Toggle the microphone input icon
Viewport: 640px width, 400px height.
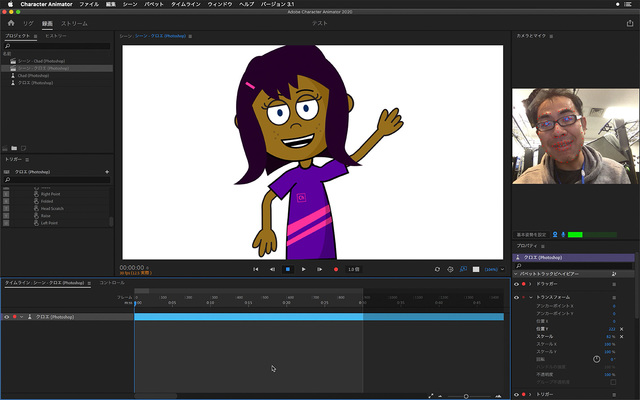(x=563, y=234)
